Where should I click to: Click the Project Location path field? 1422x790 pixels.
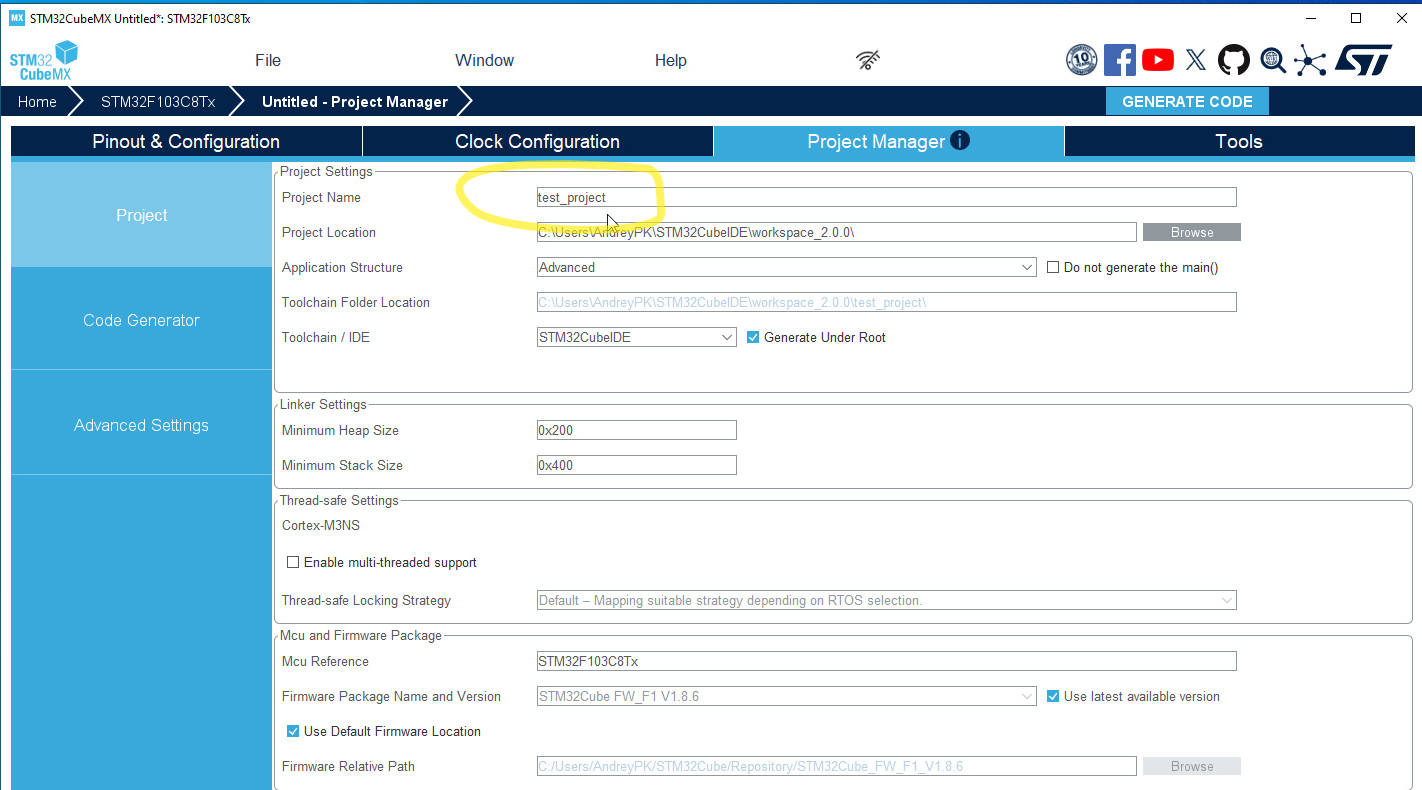pyautogui.click(x=837, y=232)
